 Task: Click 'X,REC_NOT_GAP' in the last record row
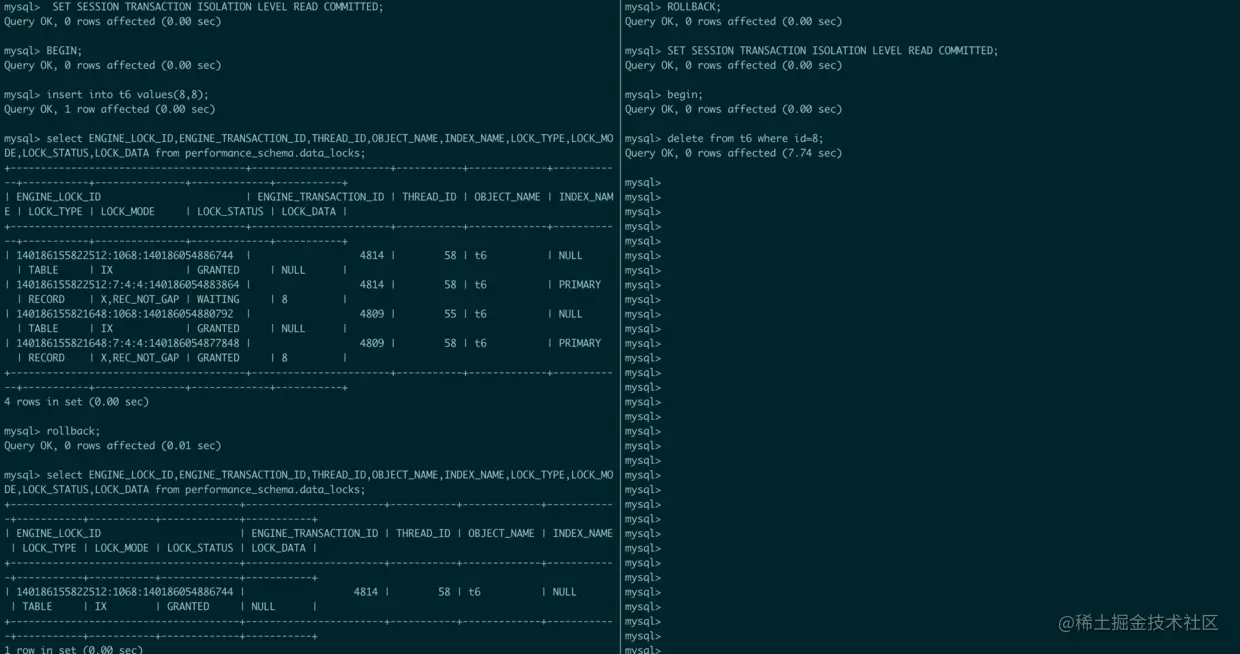click(x=139, y=358)
